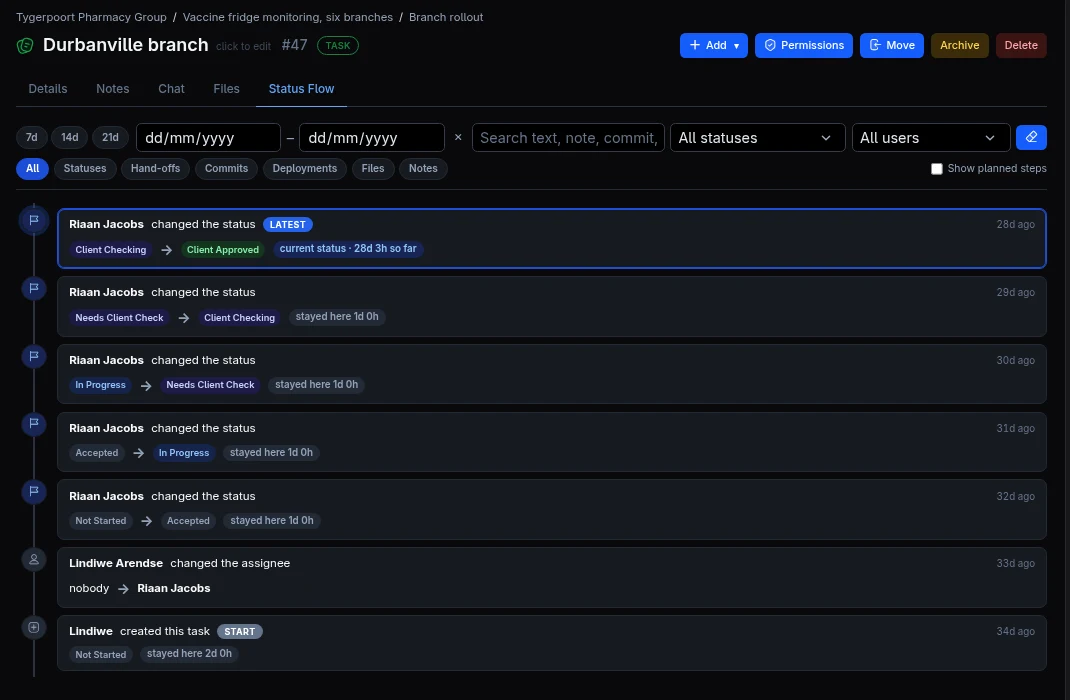Click the 32d ago timestamp
Image resolution: width=1070 pixels, height=700 pixels.
tap(1015, 496)
